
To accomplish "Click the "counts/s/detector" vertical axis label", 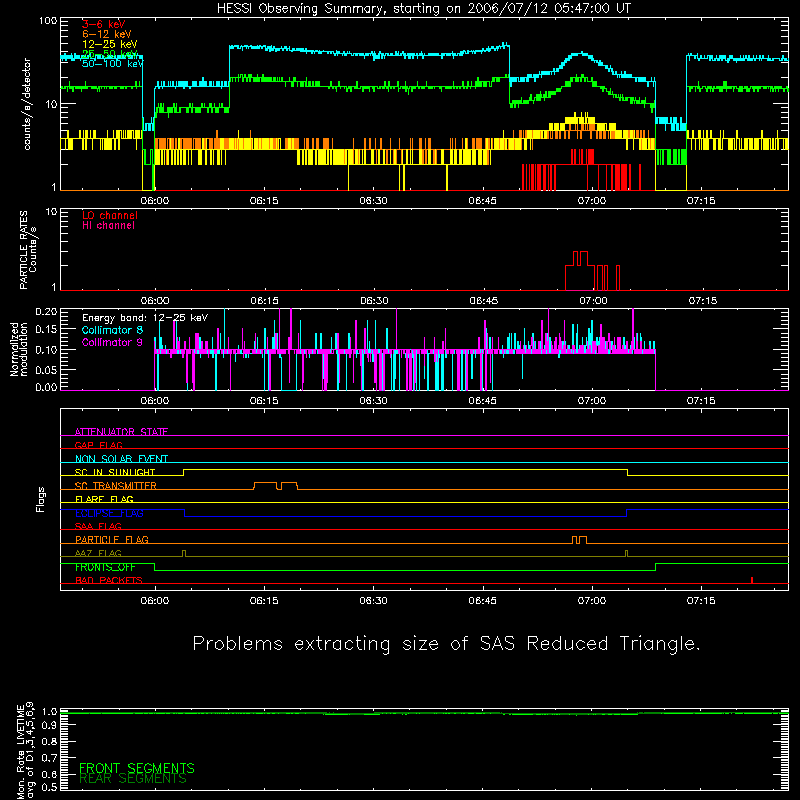I will click(27, 104).
